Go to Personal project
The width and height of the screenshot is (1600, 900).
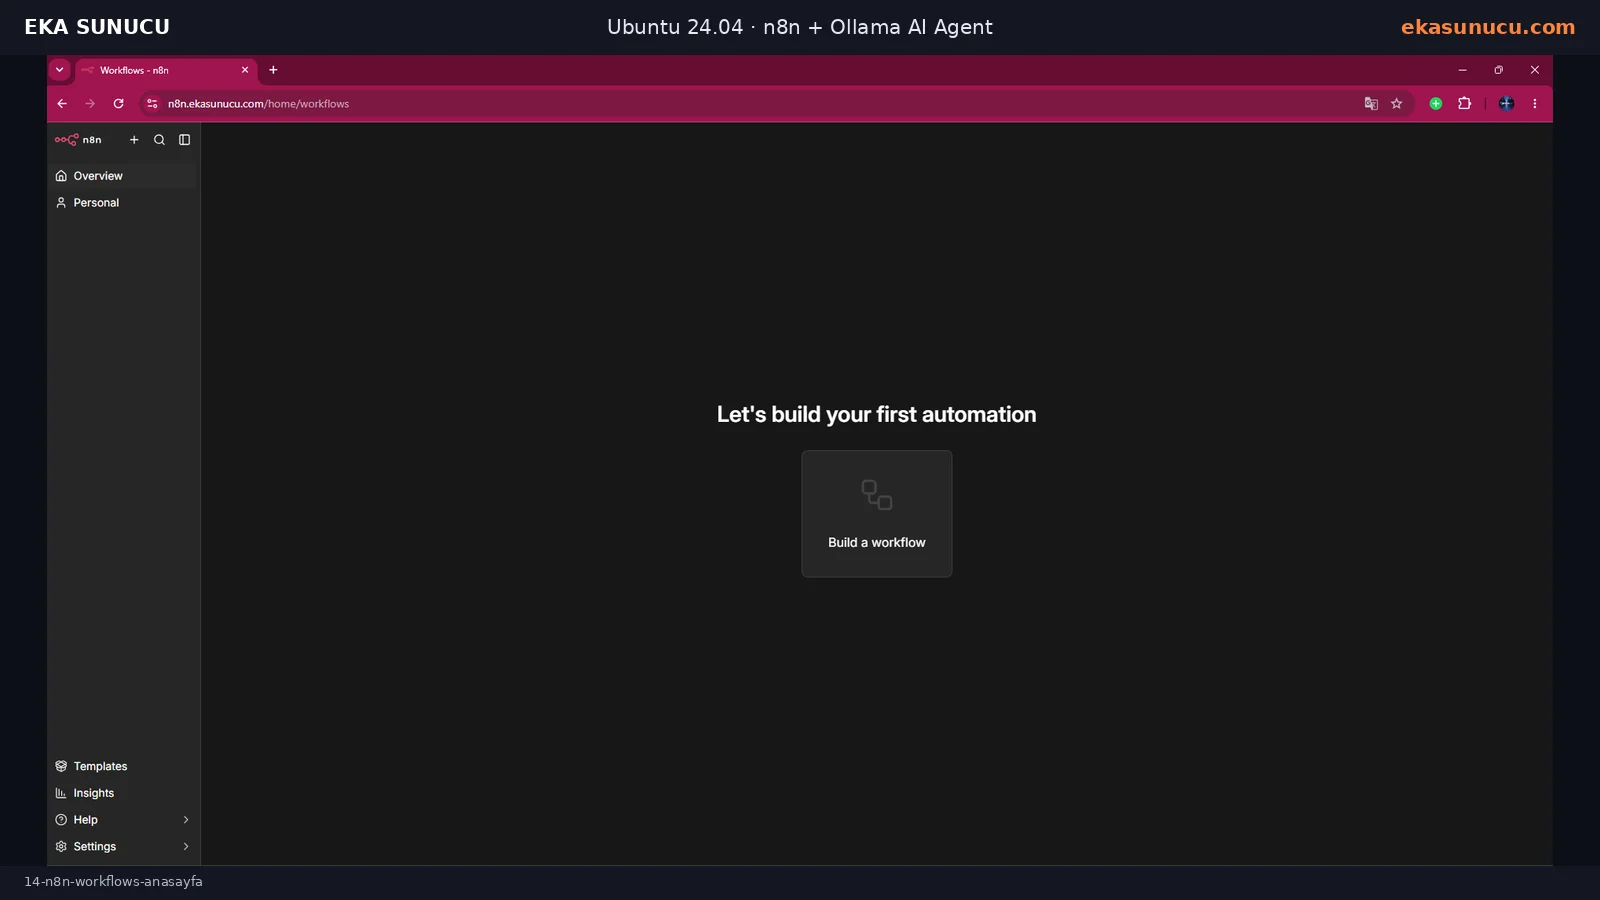click(123, 203)
